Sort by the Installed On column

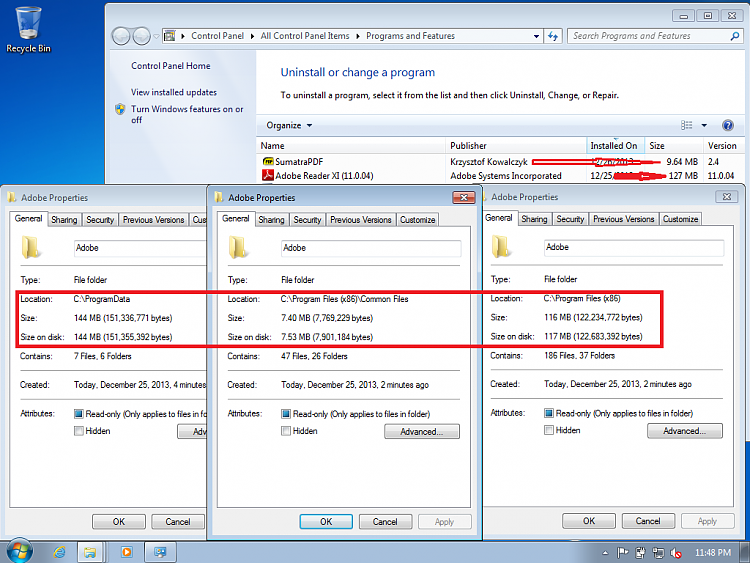tap(615, 145)
